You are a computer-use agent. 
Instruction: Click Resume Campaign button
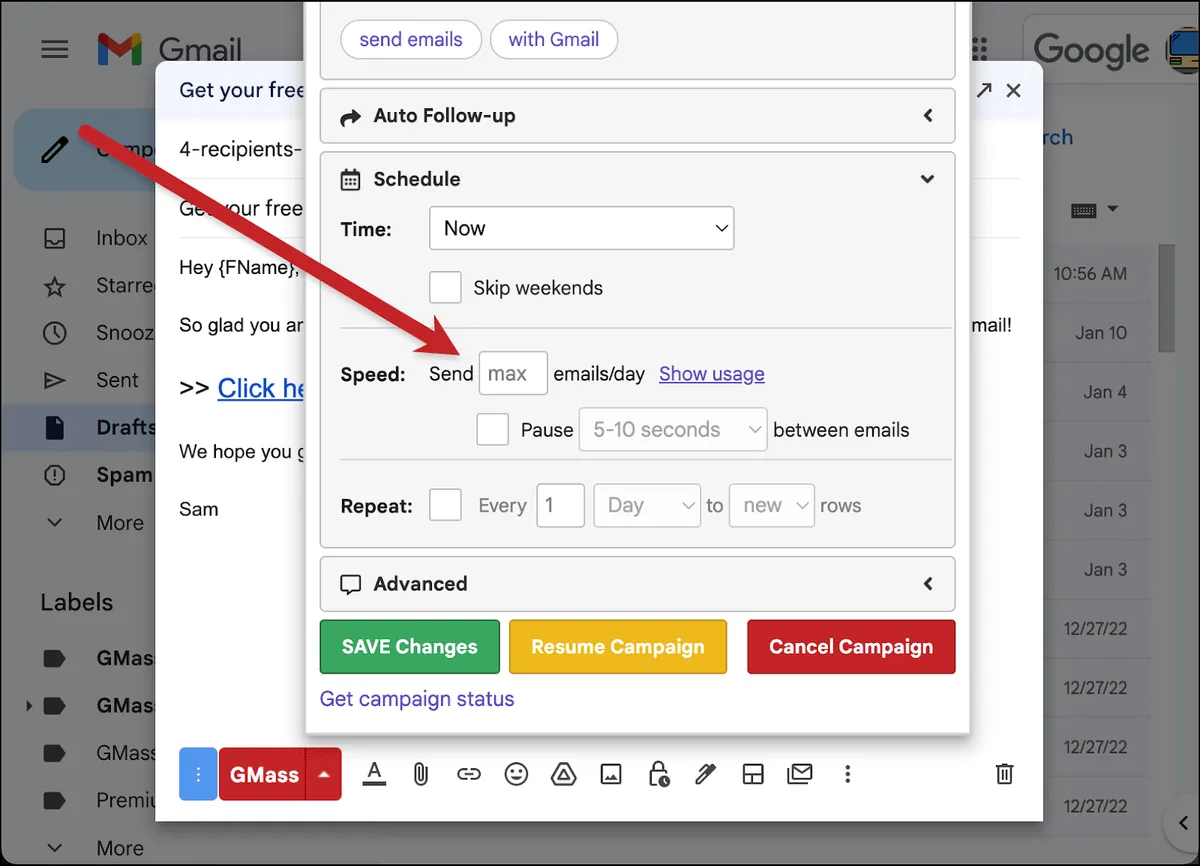(x=618, y=647)
